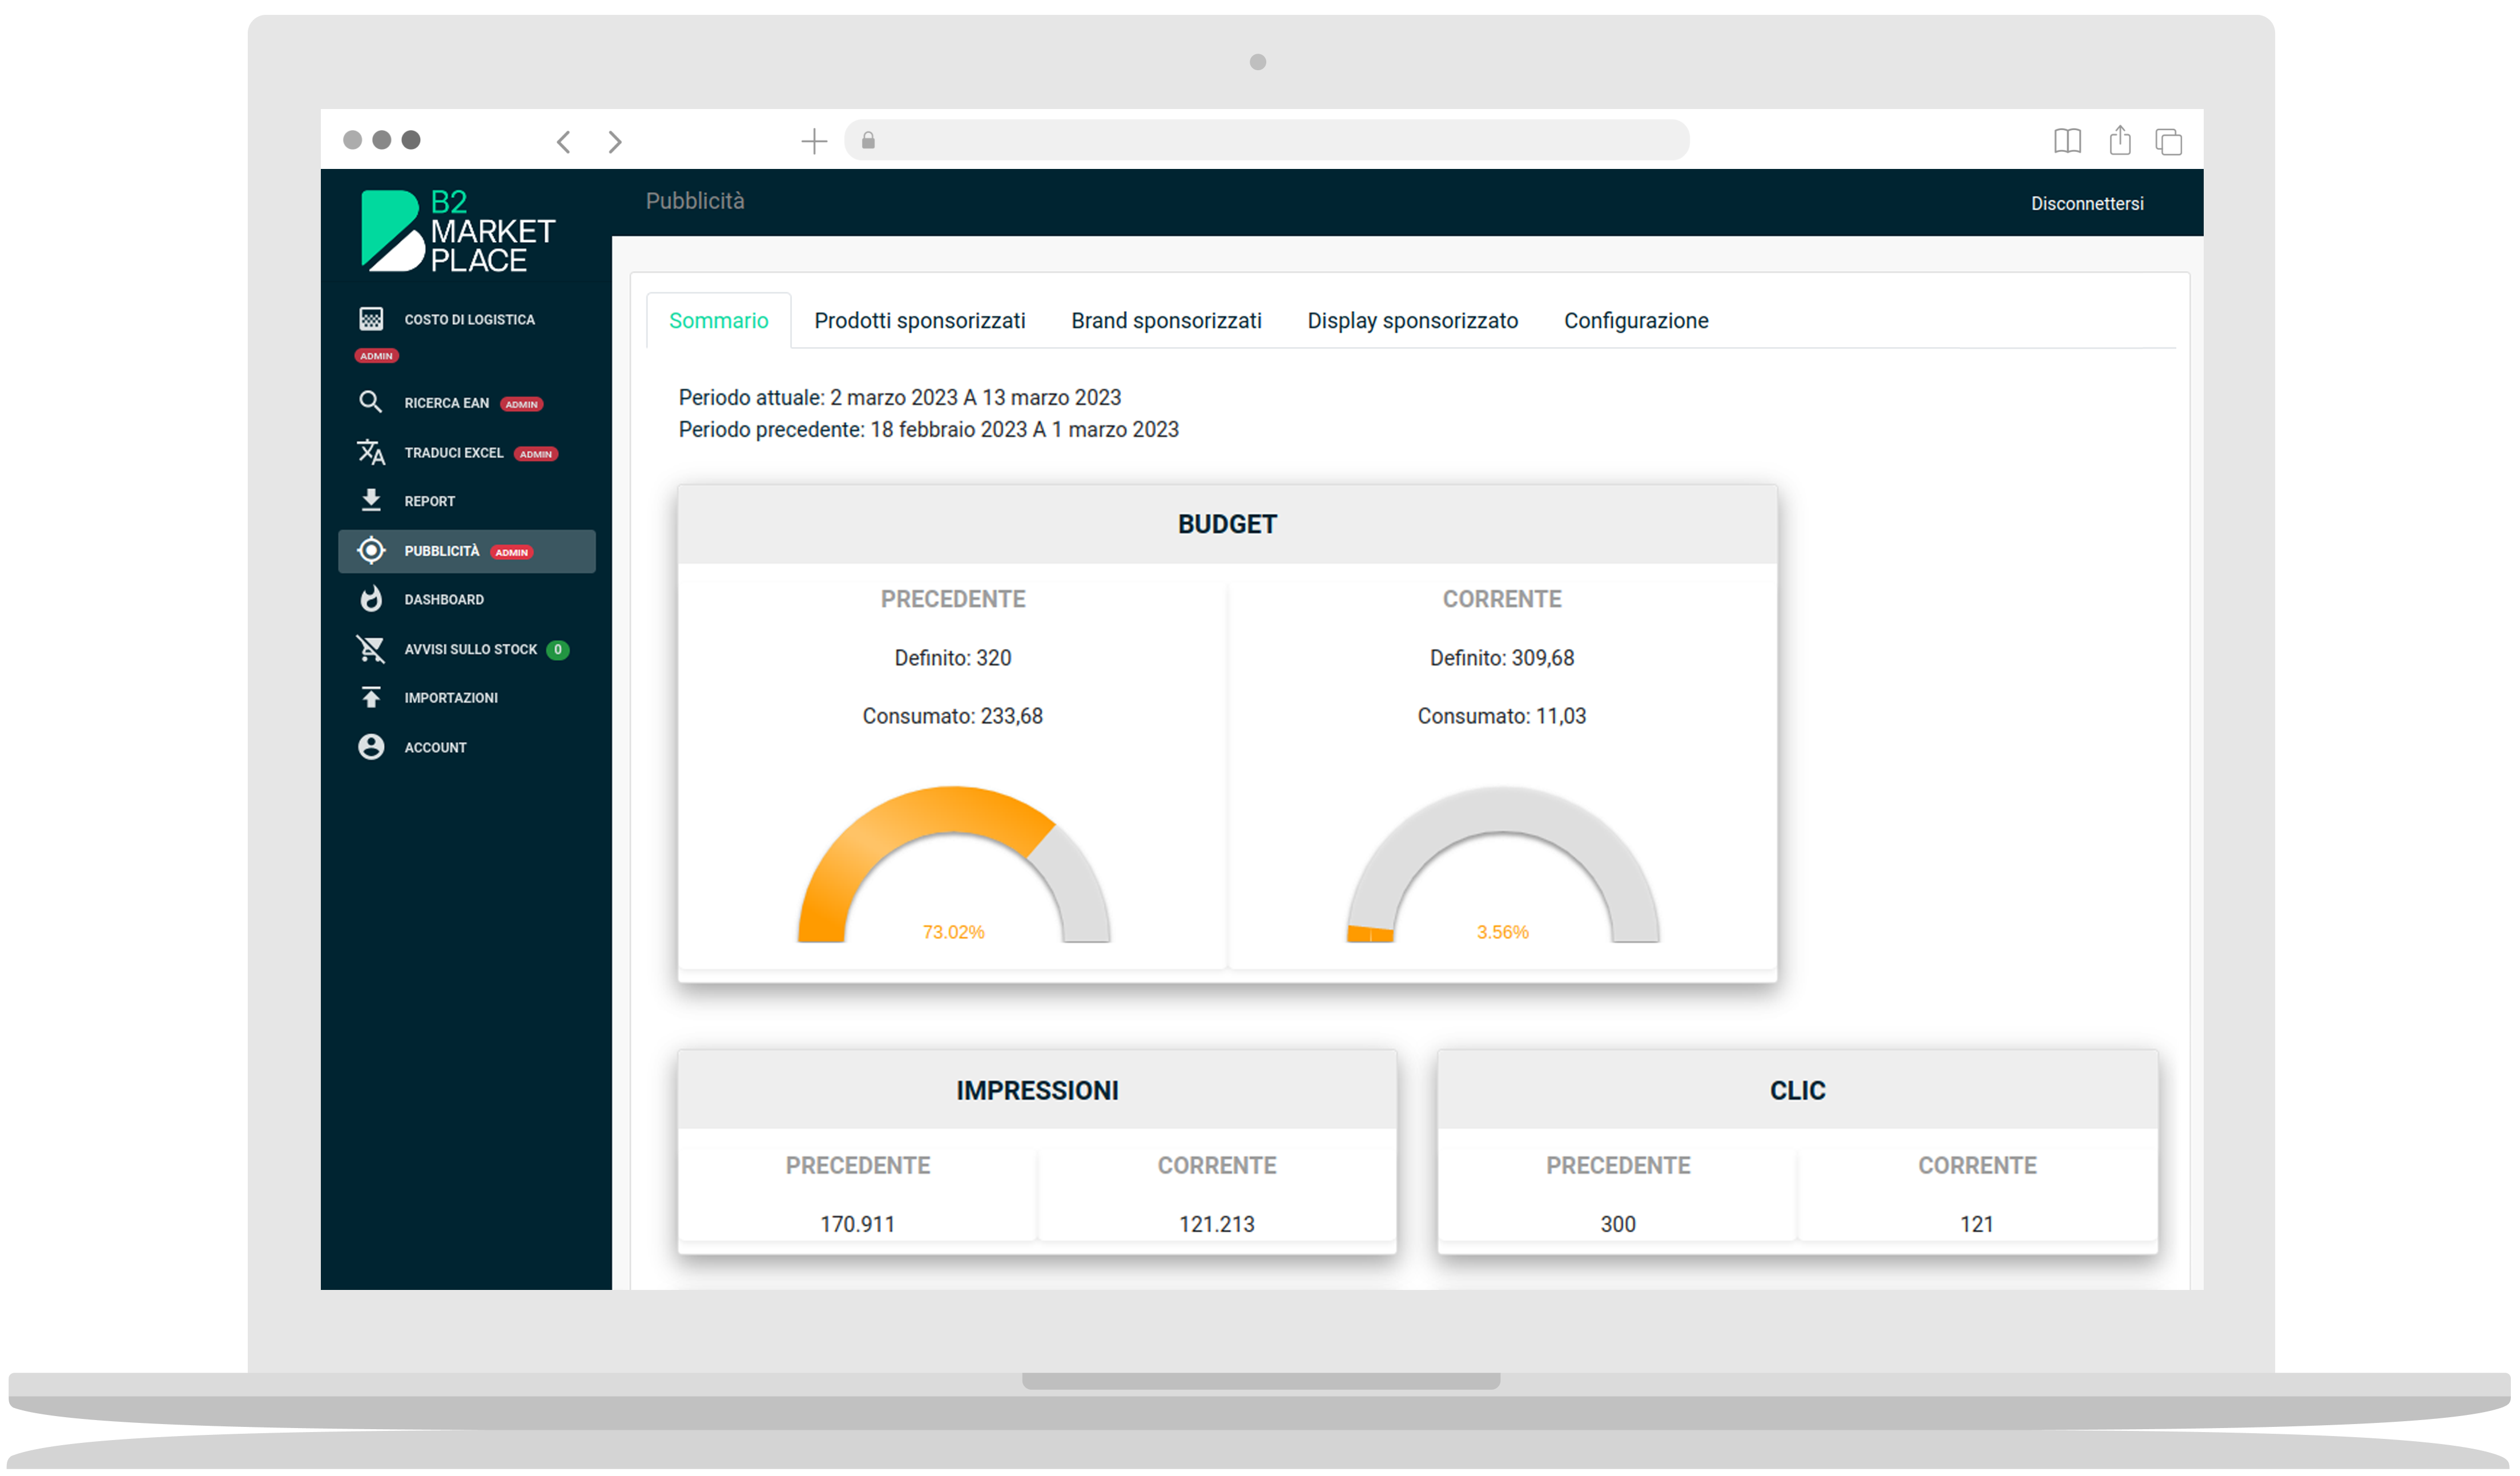Click the Pubblicità target icon in sidebar
The width and height of the screenshot is (2520, 1476).
371,551
